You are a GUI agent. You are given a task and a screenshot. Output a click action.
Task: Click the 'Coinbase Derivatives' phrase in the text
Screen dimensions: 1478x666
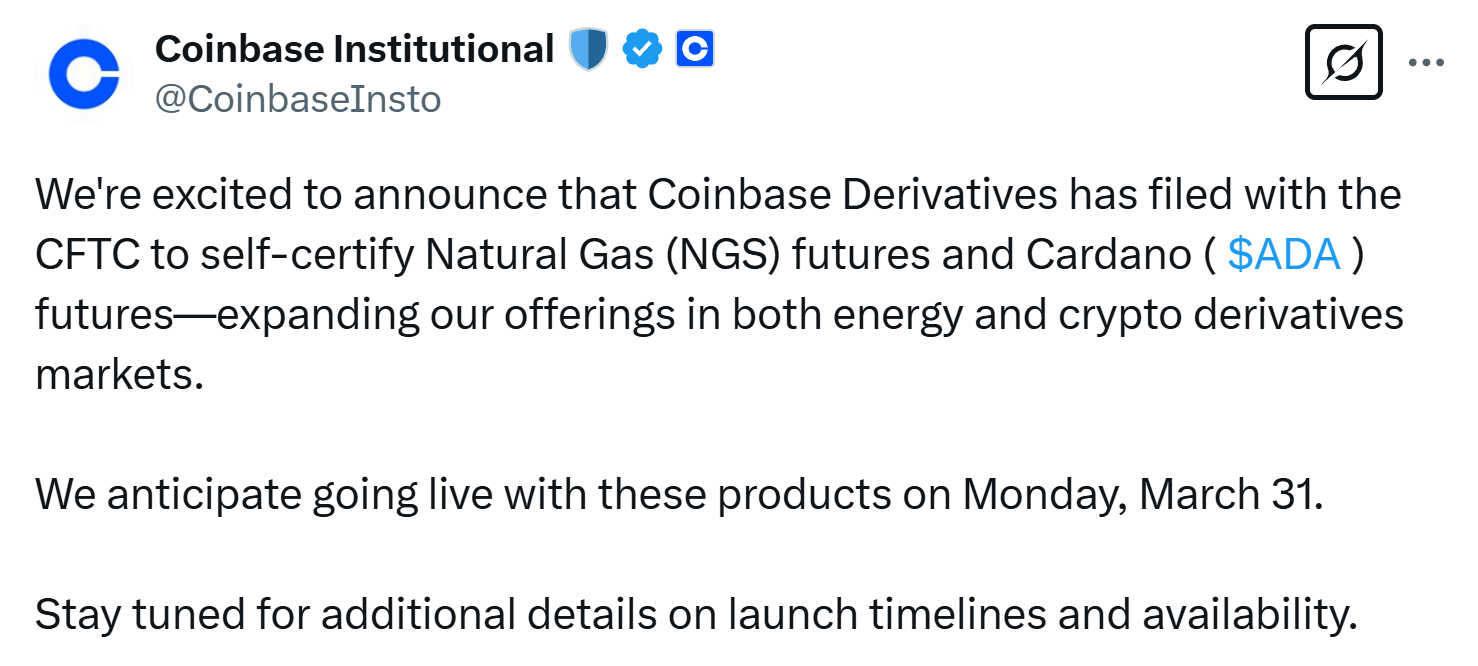coord(852,195)
